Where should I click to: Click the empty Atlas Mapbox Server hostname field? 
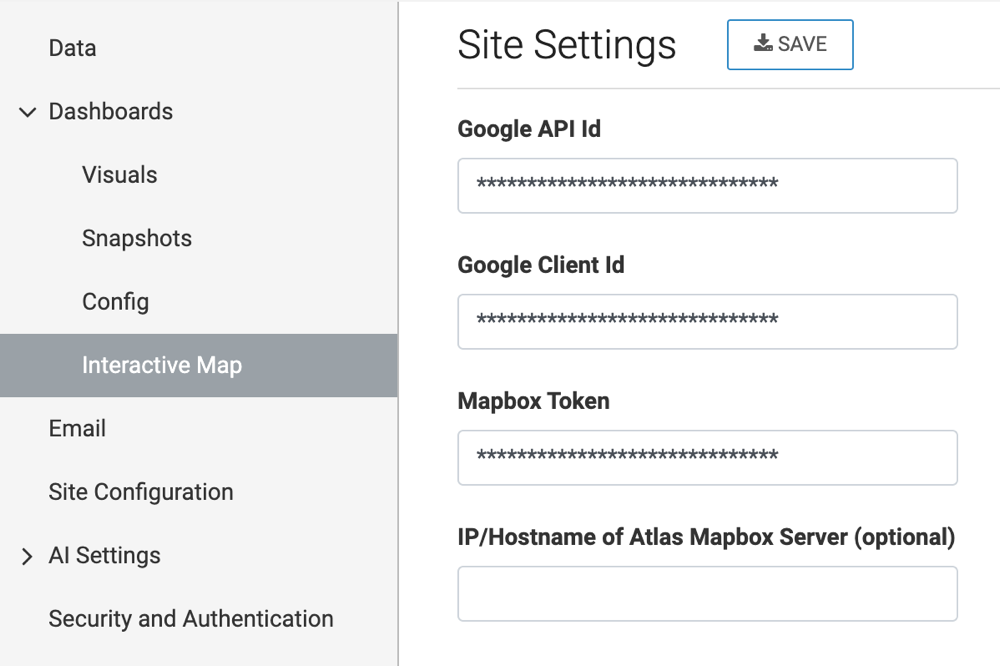[707, 593]
